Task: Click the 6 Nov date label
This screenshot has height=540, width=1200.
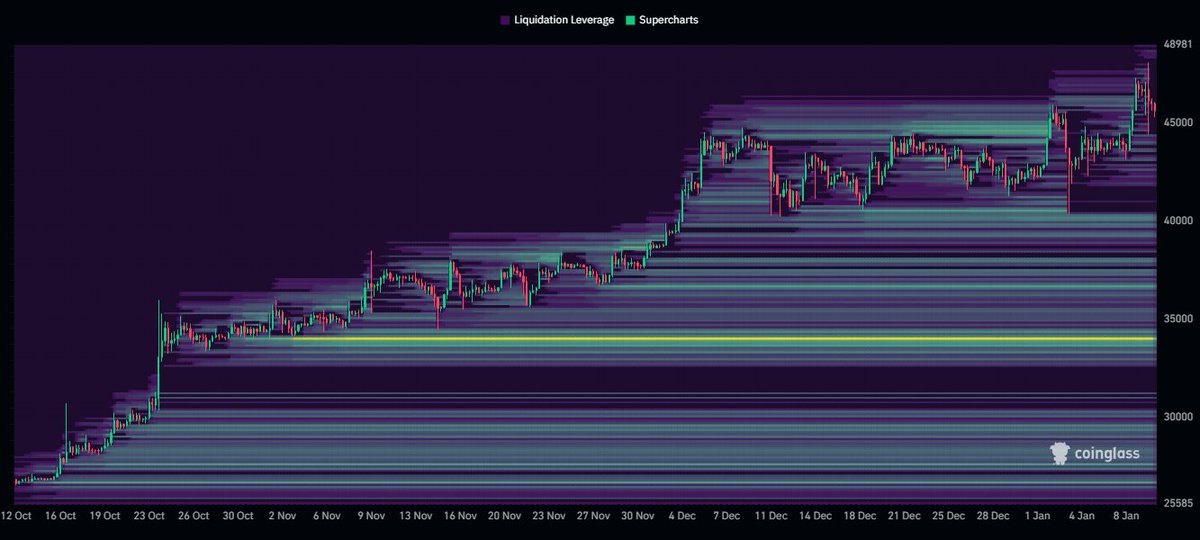Action: [x=327, y=517]
